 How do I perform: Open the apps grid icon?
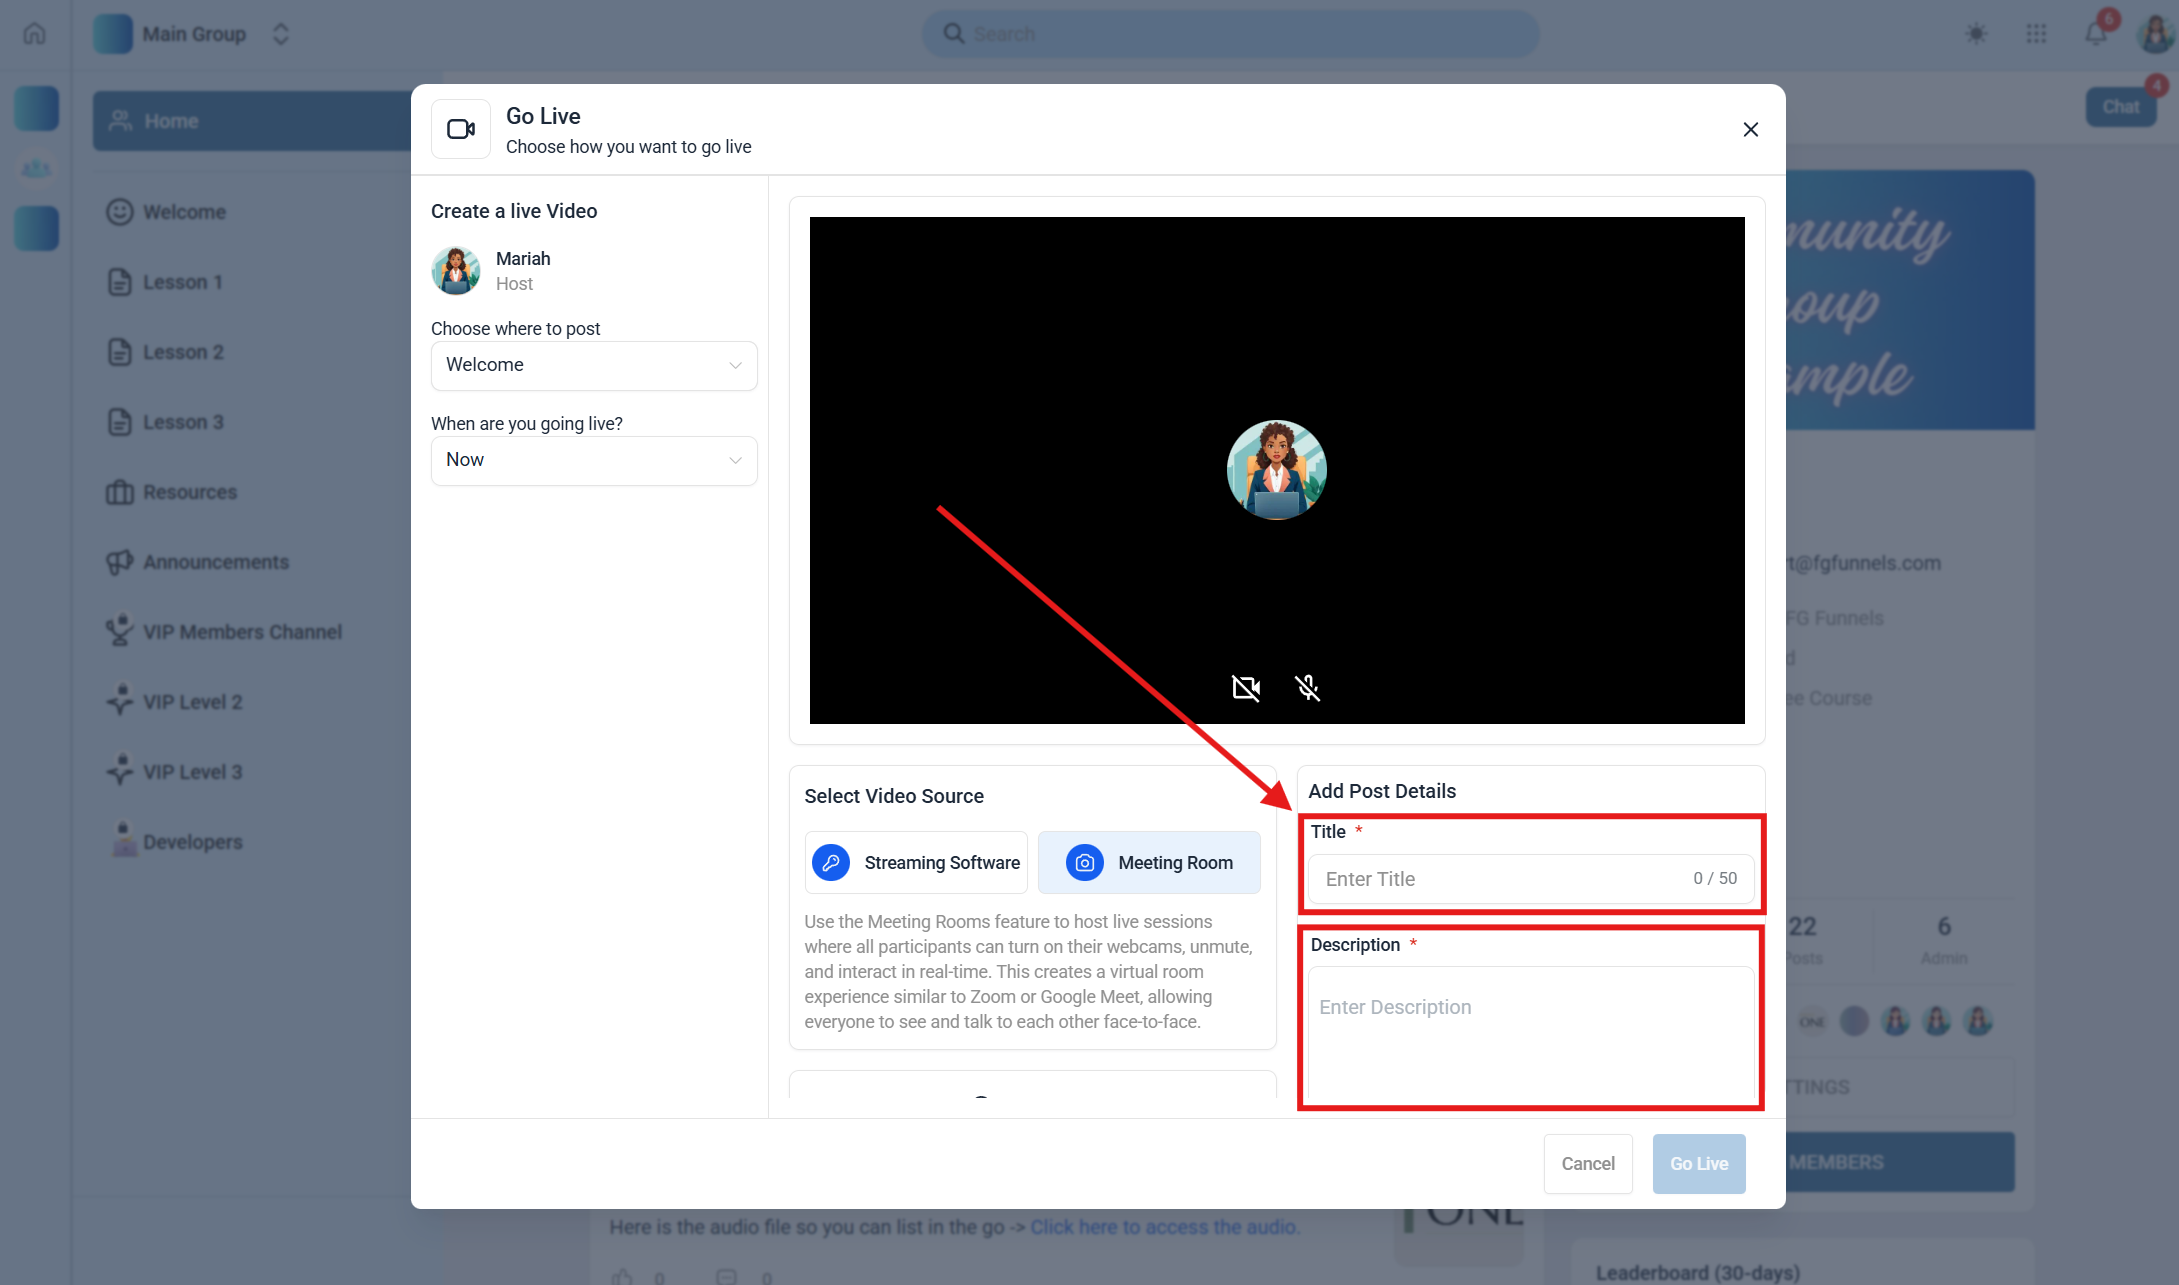coord(2036,34)
